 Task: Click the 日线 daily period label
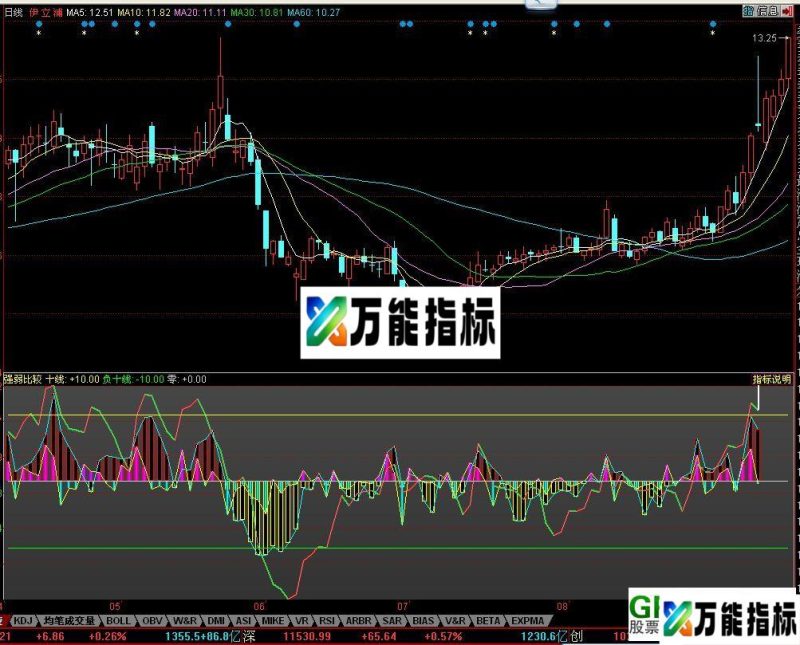[x=13, y=12]
